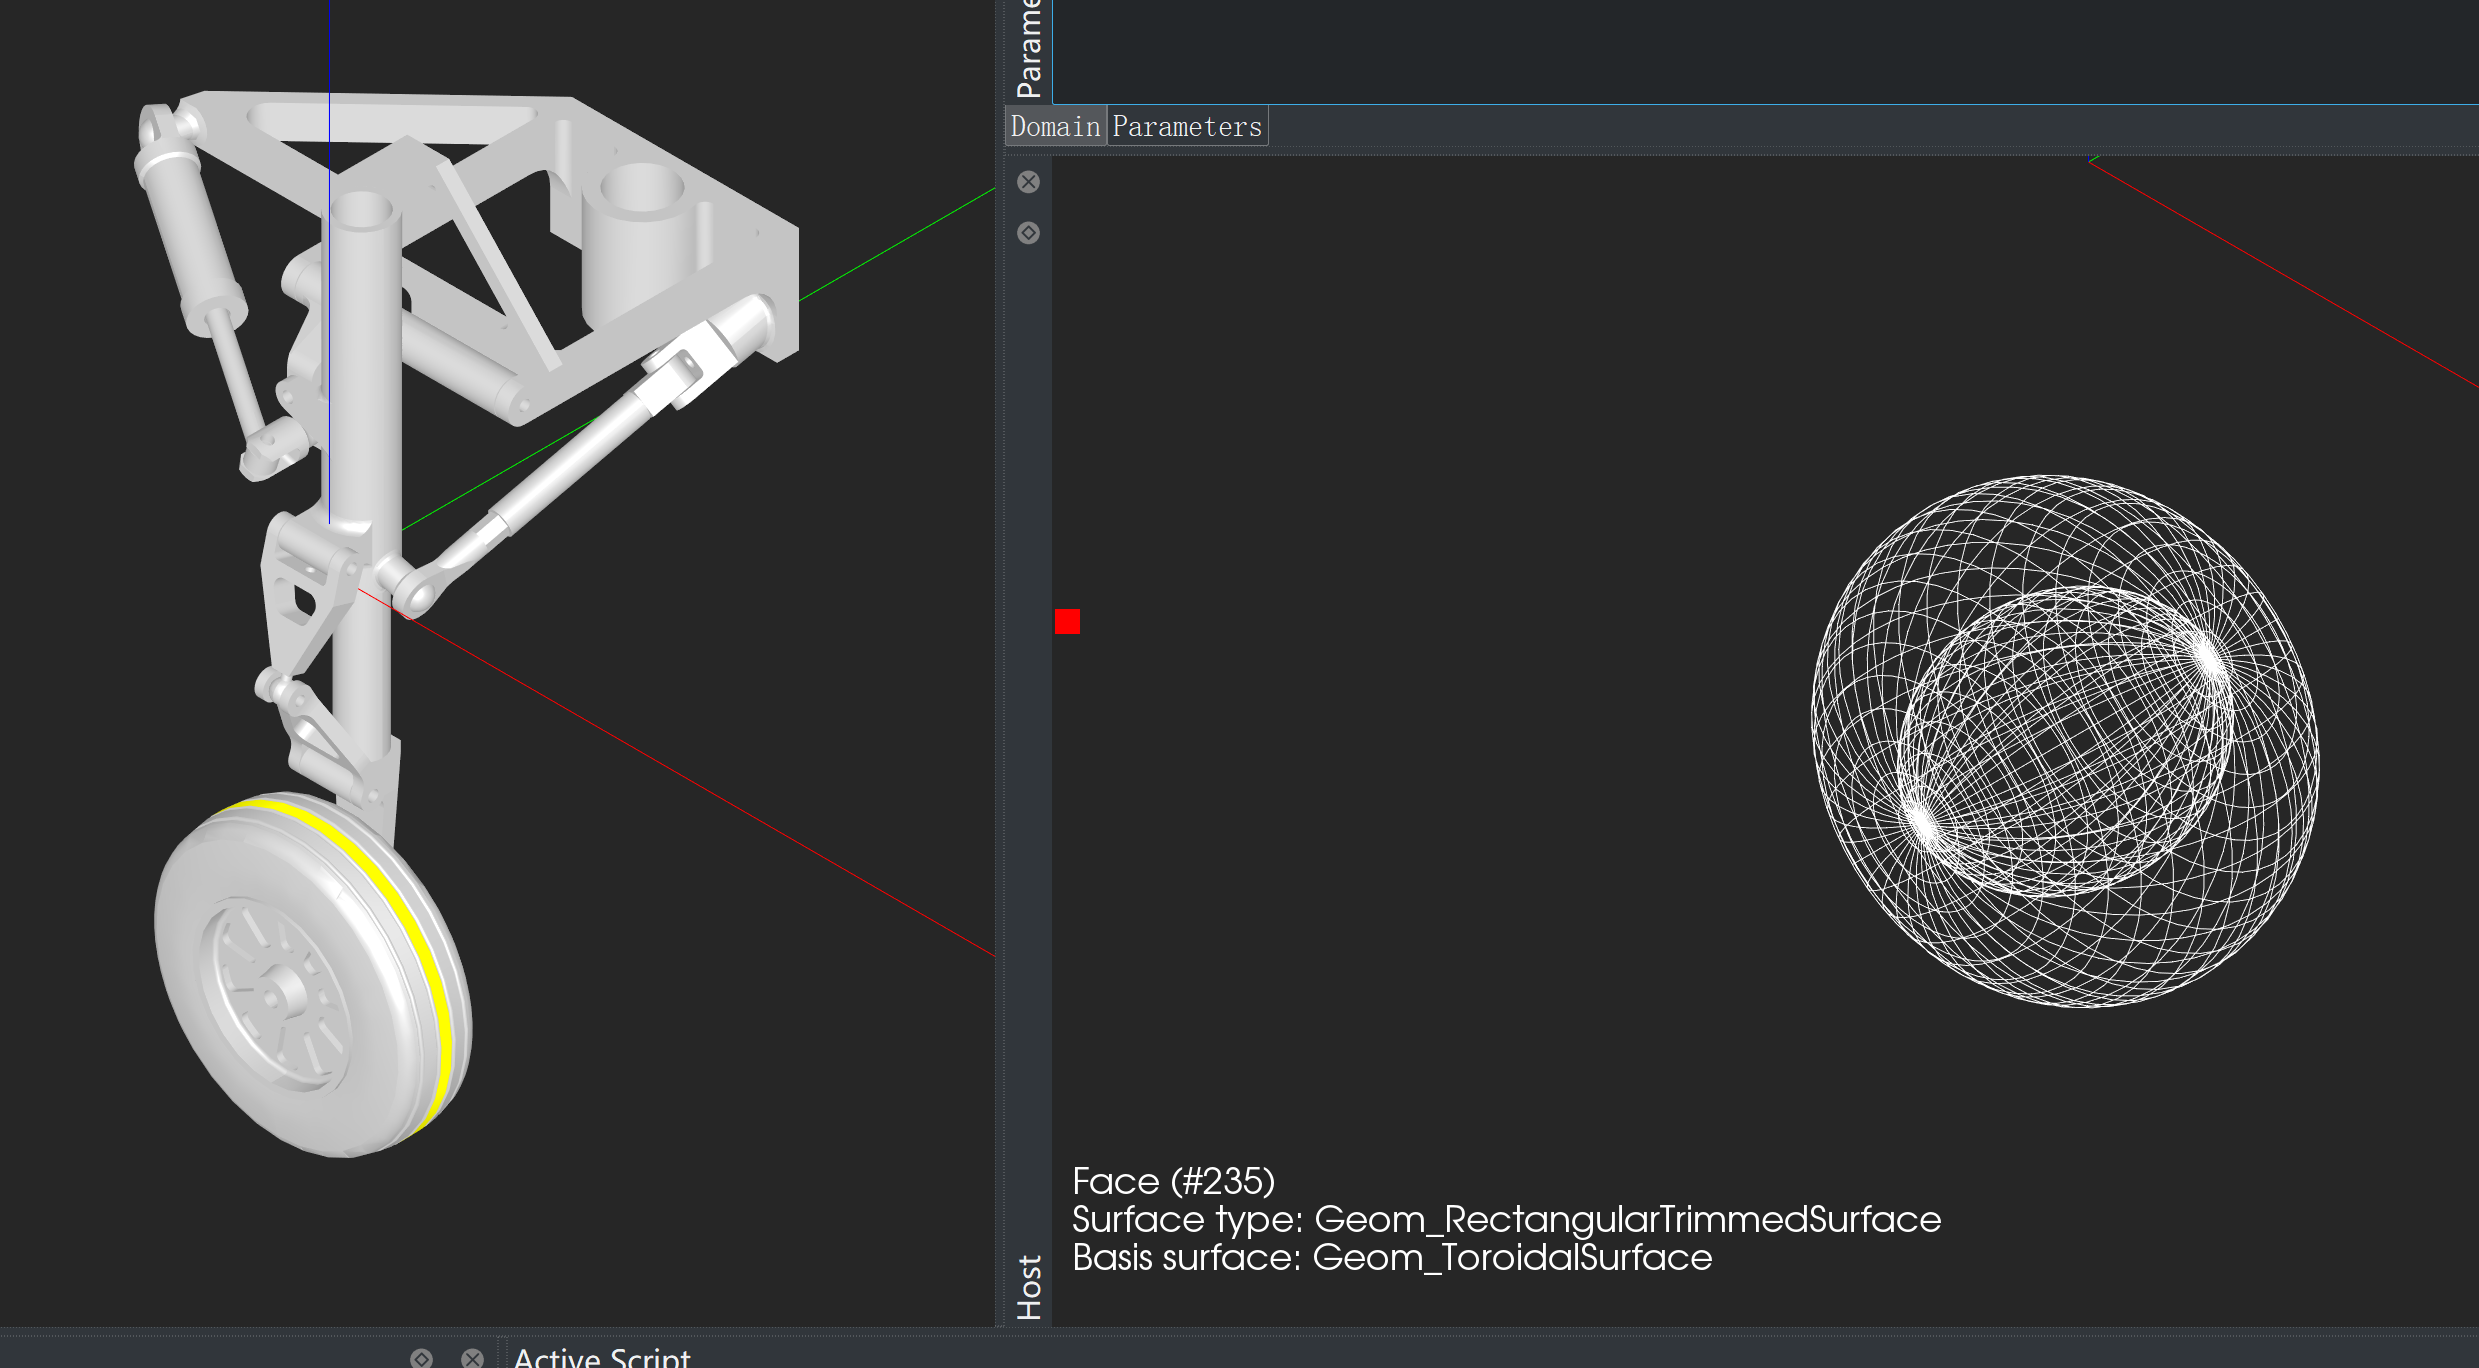Click the Active Script panel title
This screenshot has height=1368, width=2479.
(x=601, y=1357)
